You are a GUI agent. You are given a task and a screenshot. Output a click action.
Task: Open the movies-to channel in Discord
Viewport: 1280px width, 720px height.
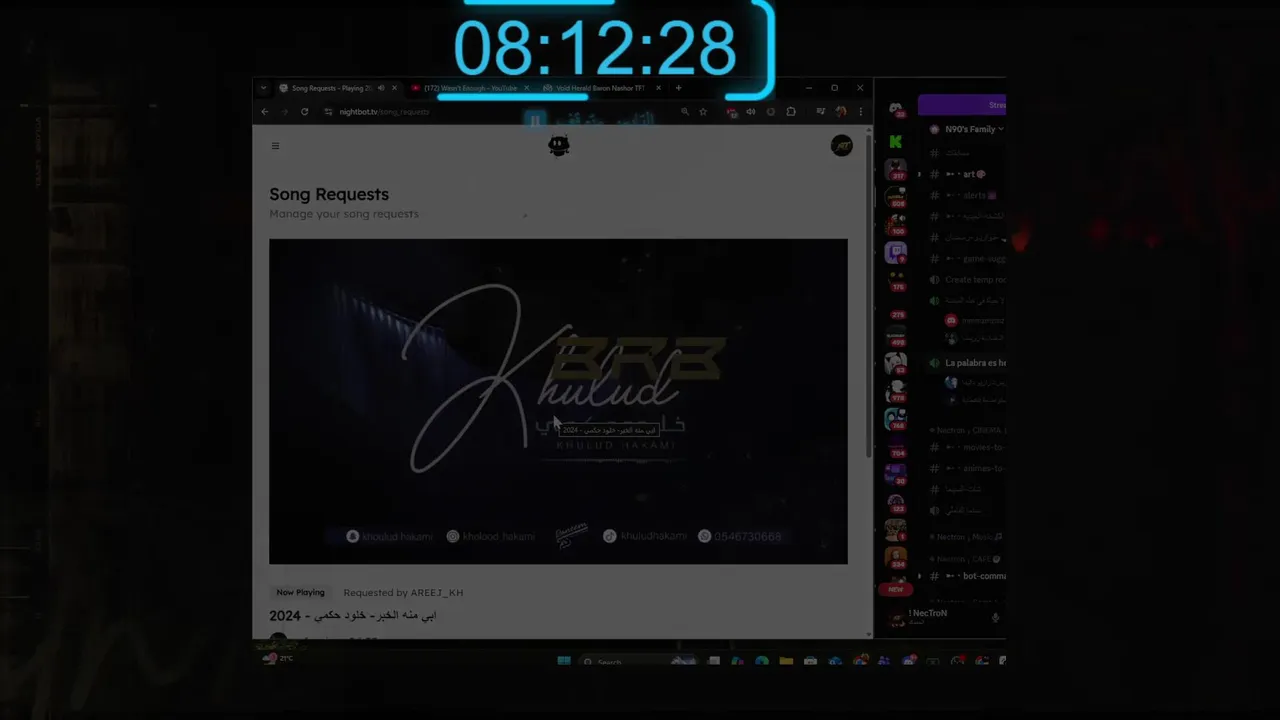pyautogui.click(x=967, y=447)
